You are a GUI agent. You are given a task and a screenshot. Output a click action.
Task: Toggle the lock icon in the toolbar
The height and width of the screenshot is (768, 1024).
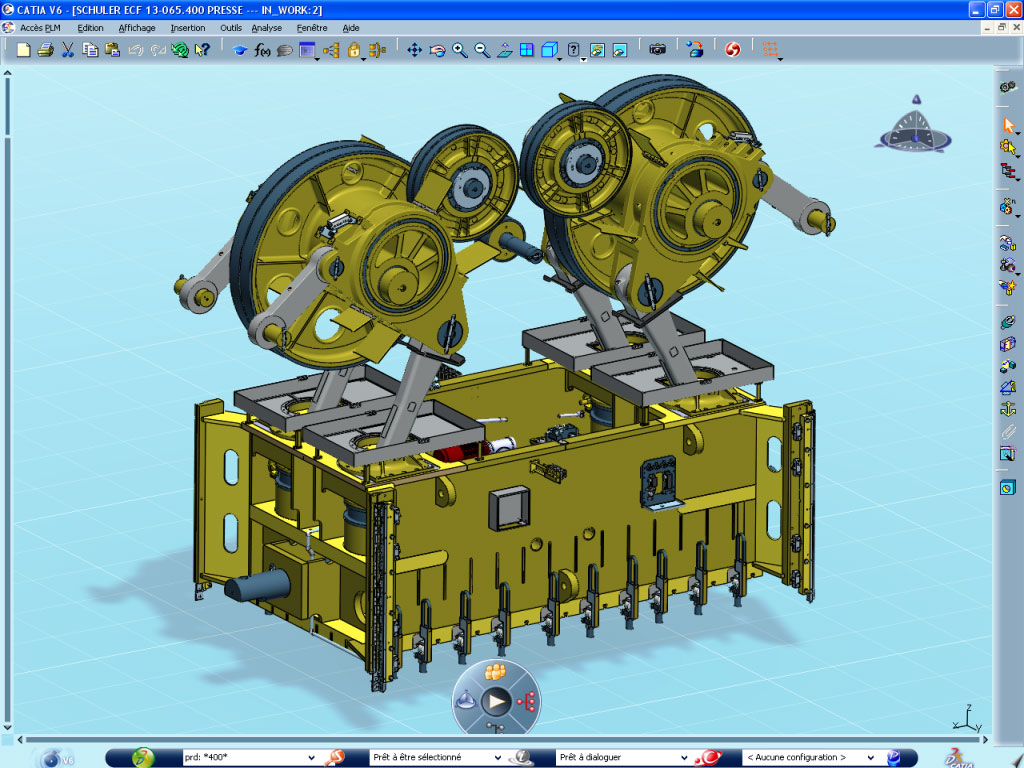coord(354,49)
